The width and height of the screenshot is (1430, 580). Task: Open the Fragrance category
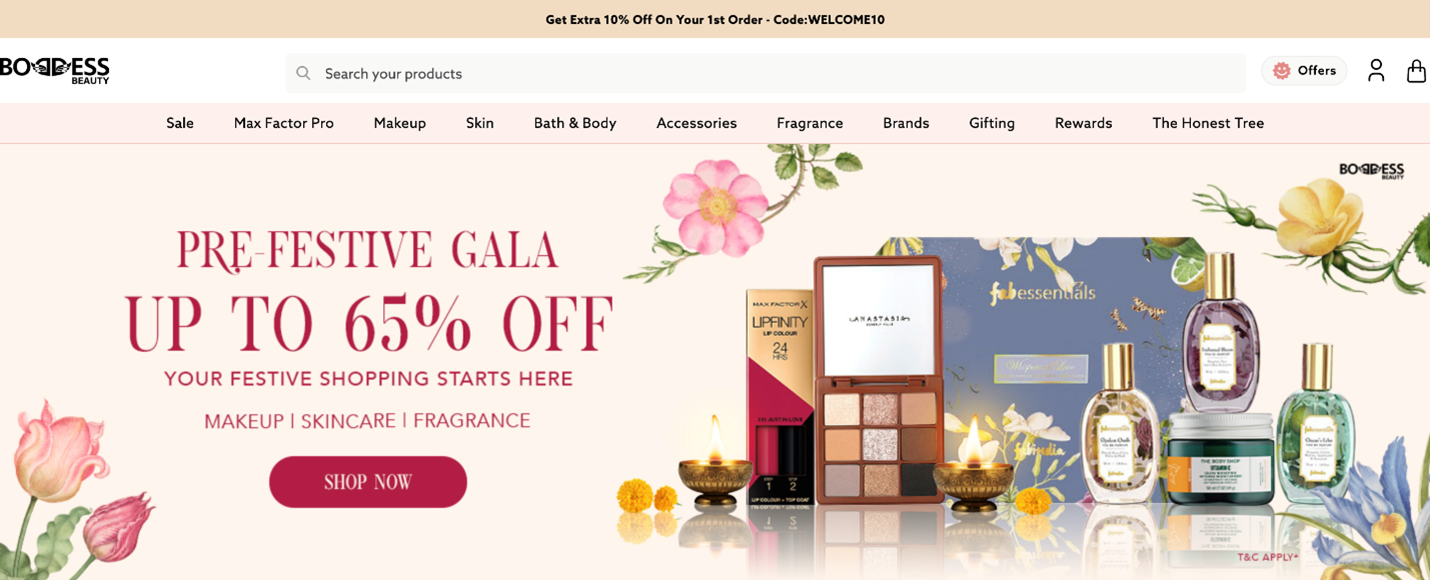[x=810, y=123]
